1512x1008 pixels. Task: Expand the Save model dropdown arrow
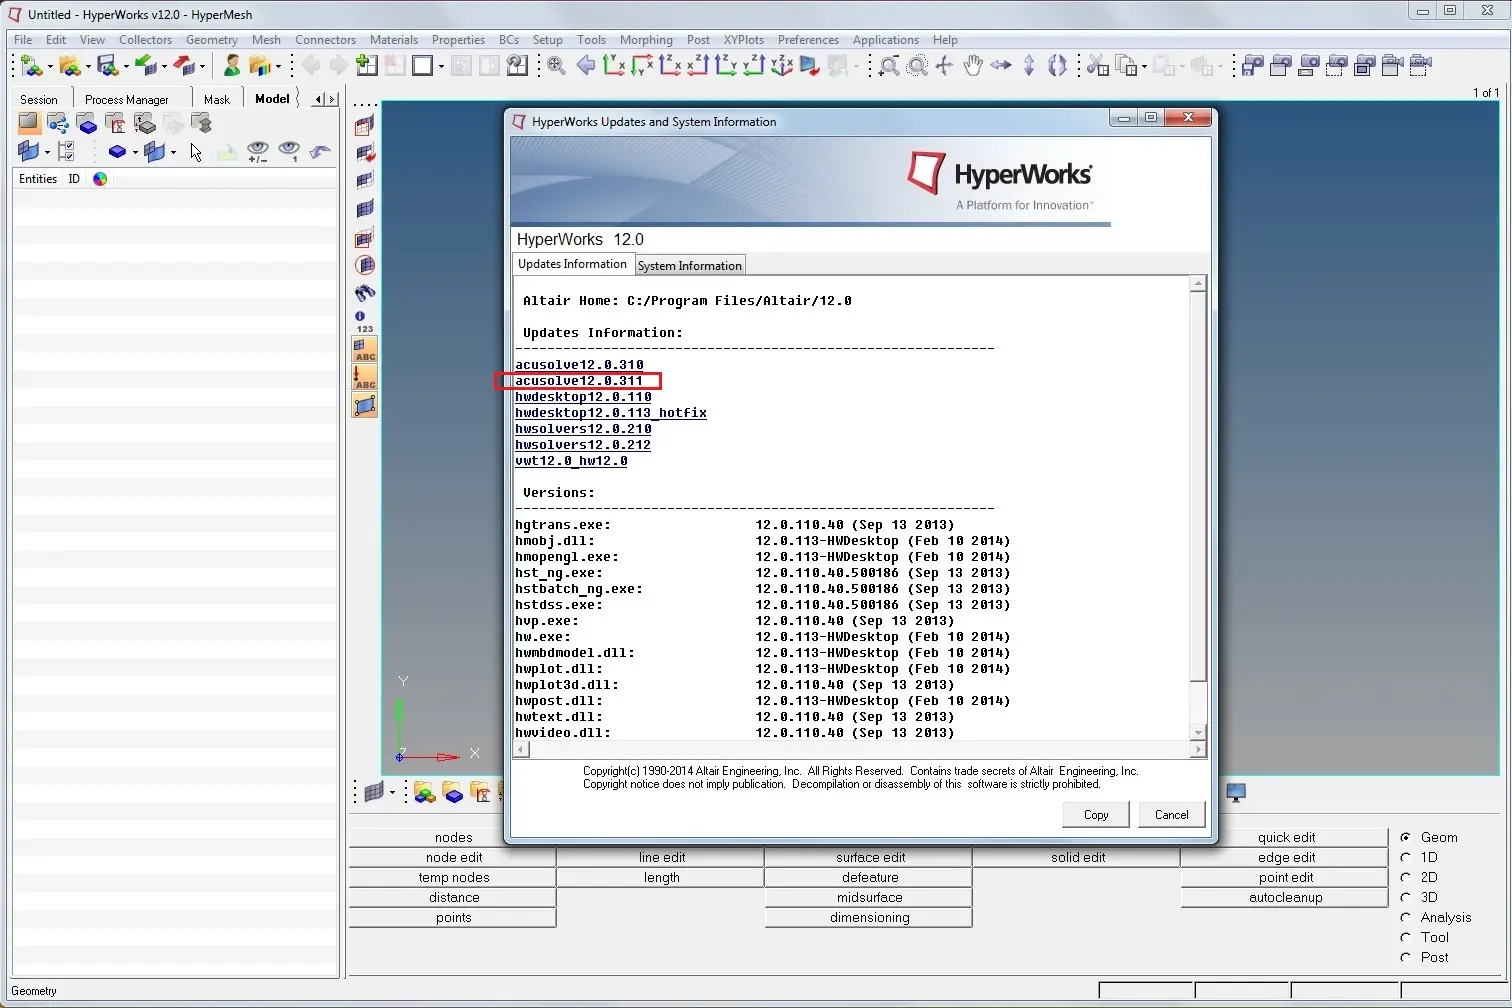pyautogui.click(x=125, y=67)
